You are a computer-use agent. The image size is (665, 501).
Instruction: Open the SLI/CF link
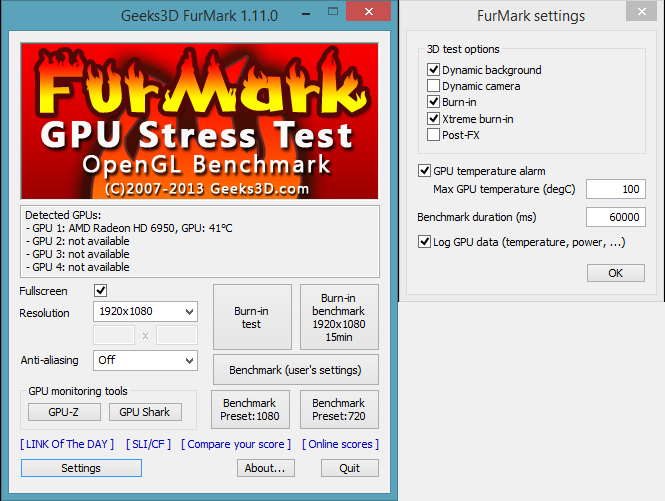point(148,444)
